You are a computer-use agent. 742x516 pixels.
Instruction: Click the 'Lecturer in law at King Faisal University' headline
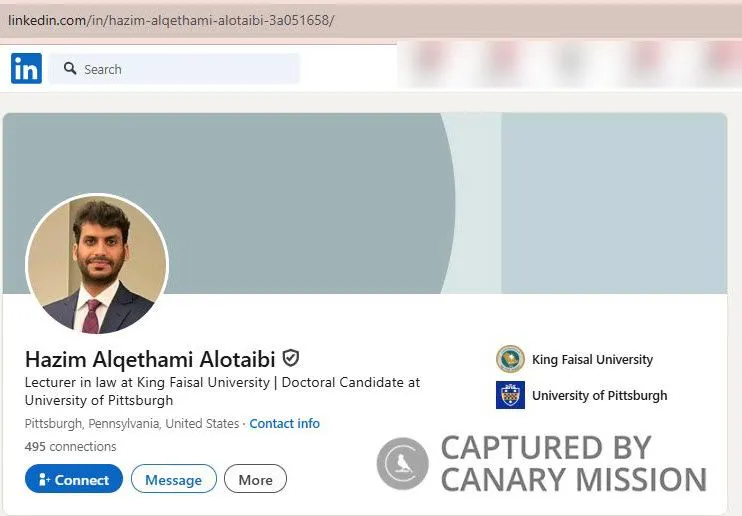tap(222, 391)
